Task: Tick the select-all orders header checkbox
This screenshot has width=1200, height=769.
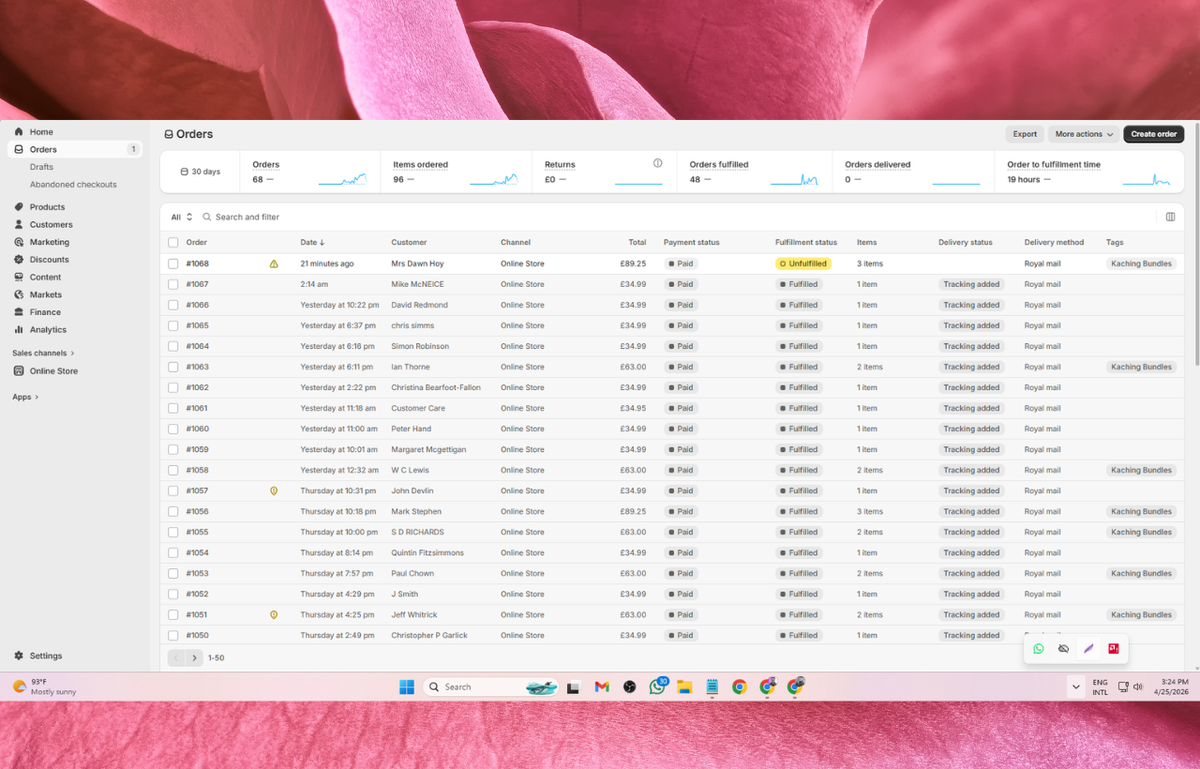Action: 173,243
